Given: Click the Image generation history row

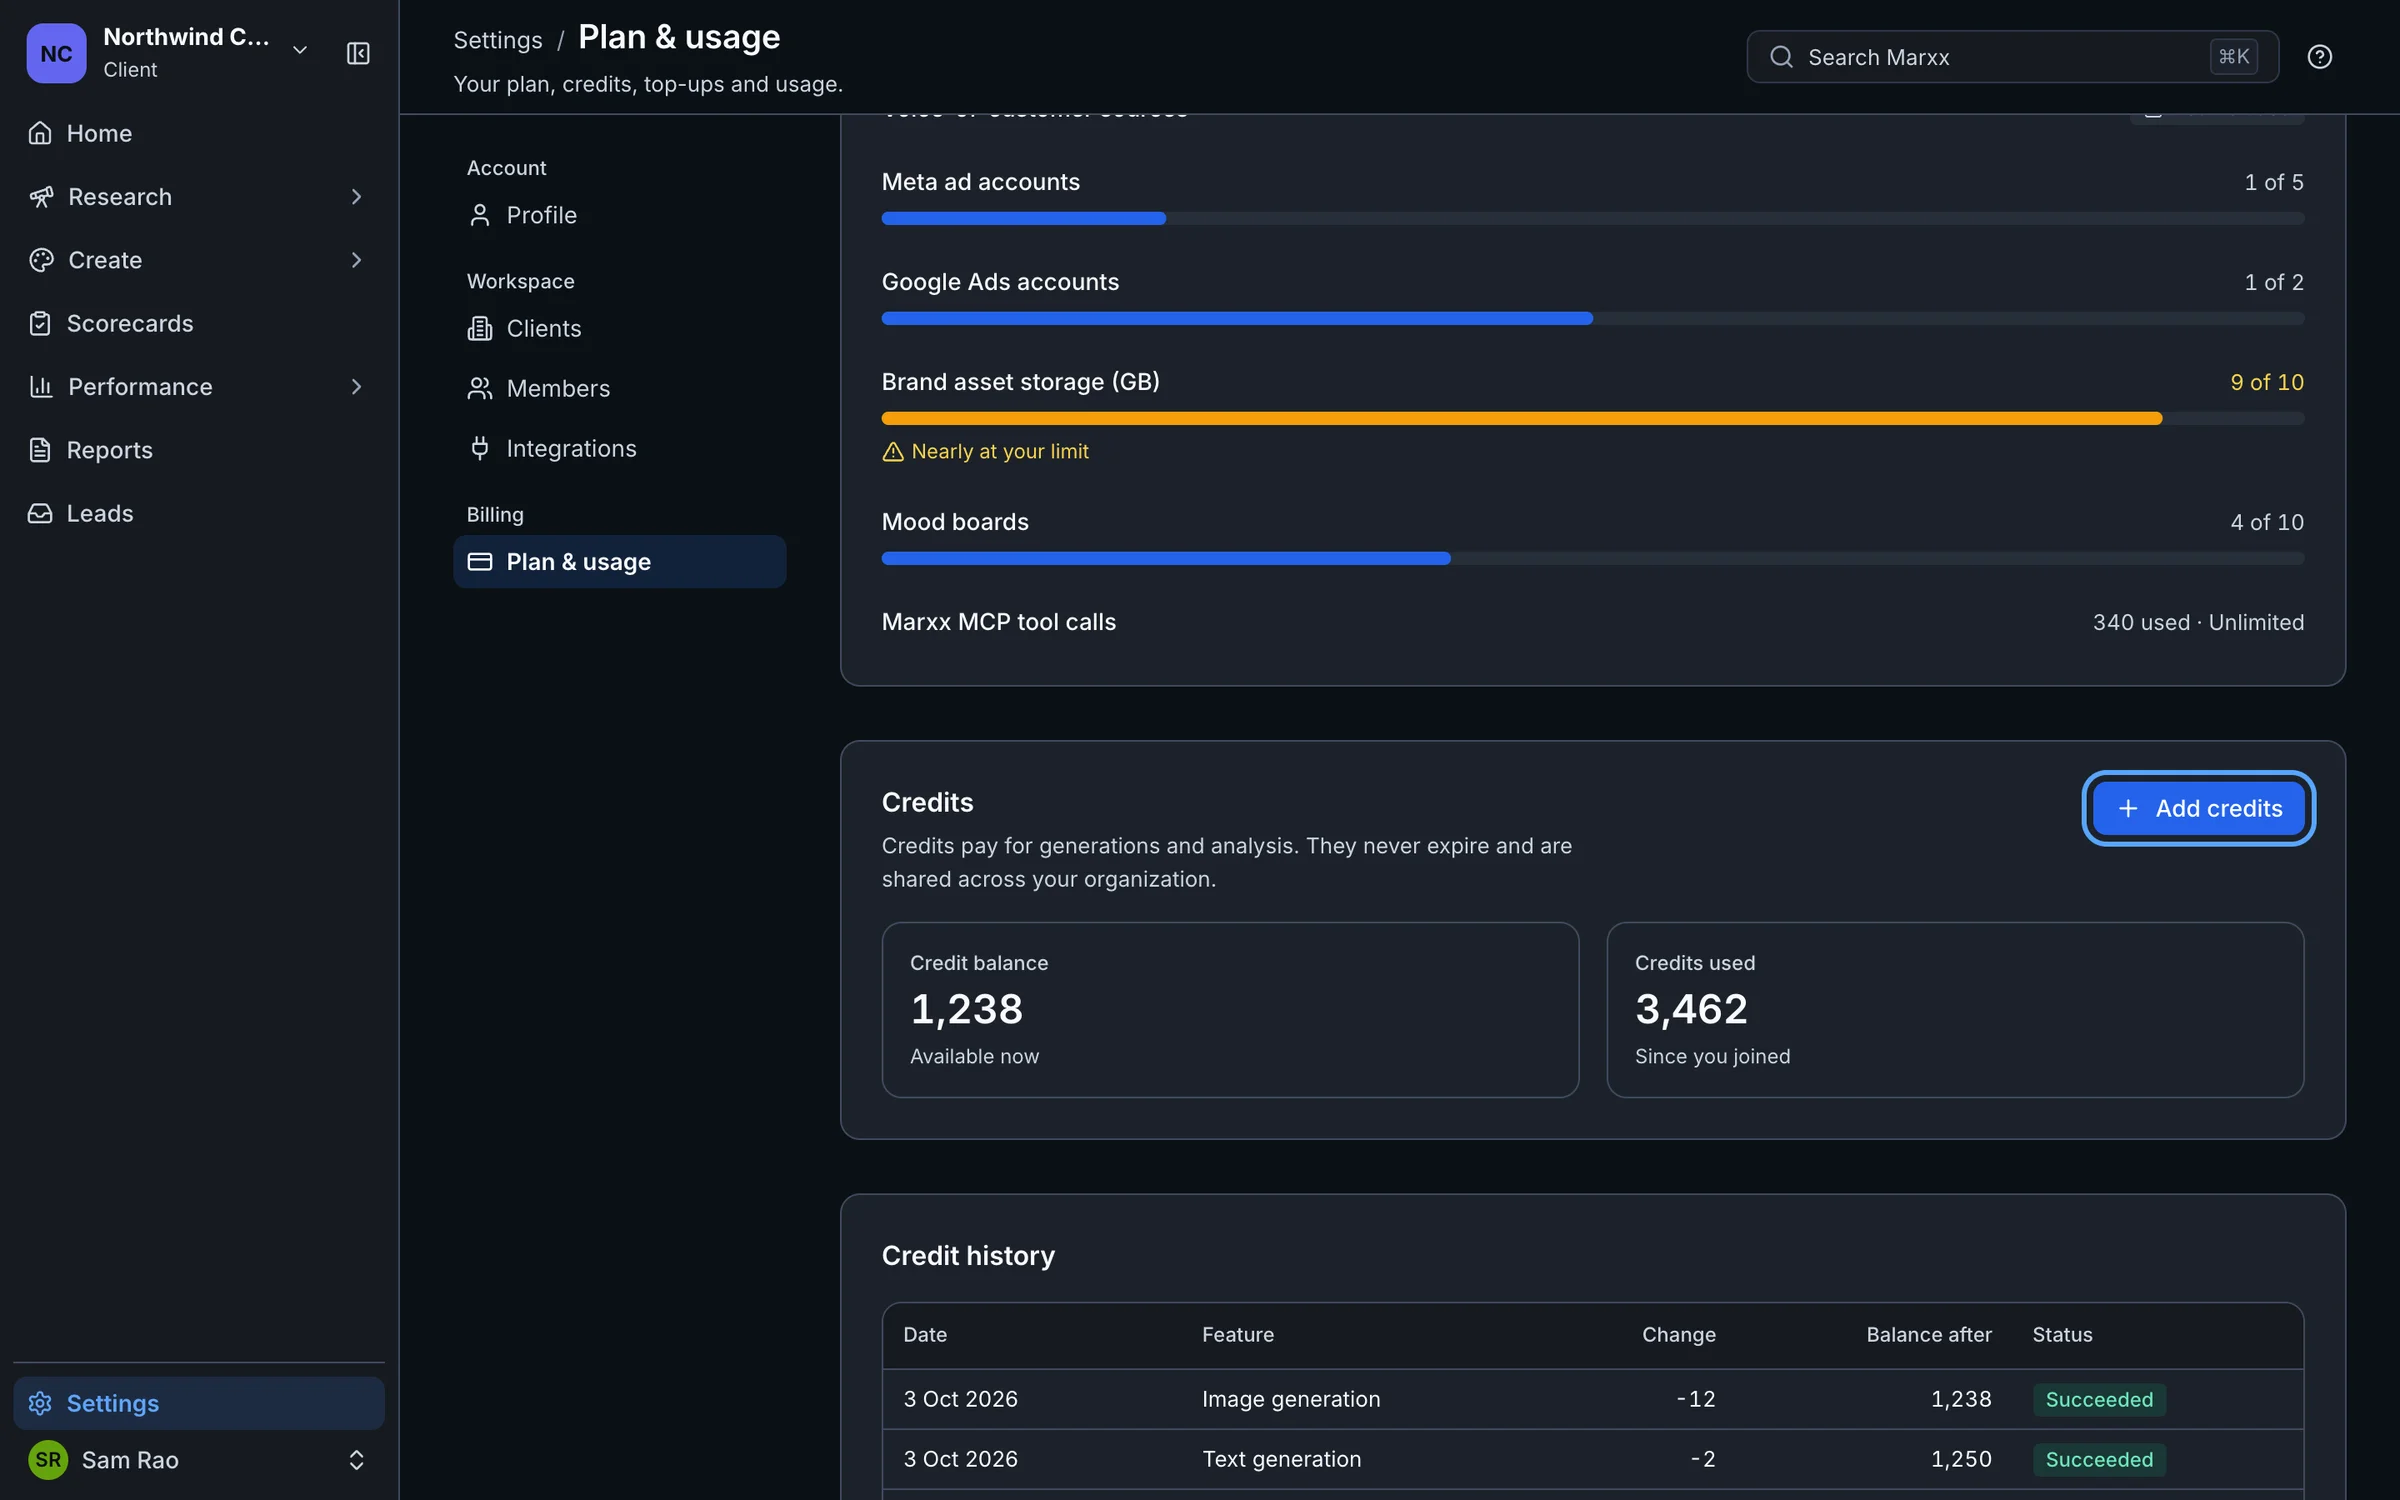Looking at the screenshot, I should click(x=1592, y=1398).
